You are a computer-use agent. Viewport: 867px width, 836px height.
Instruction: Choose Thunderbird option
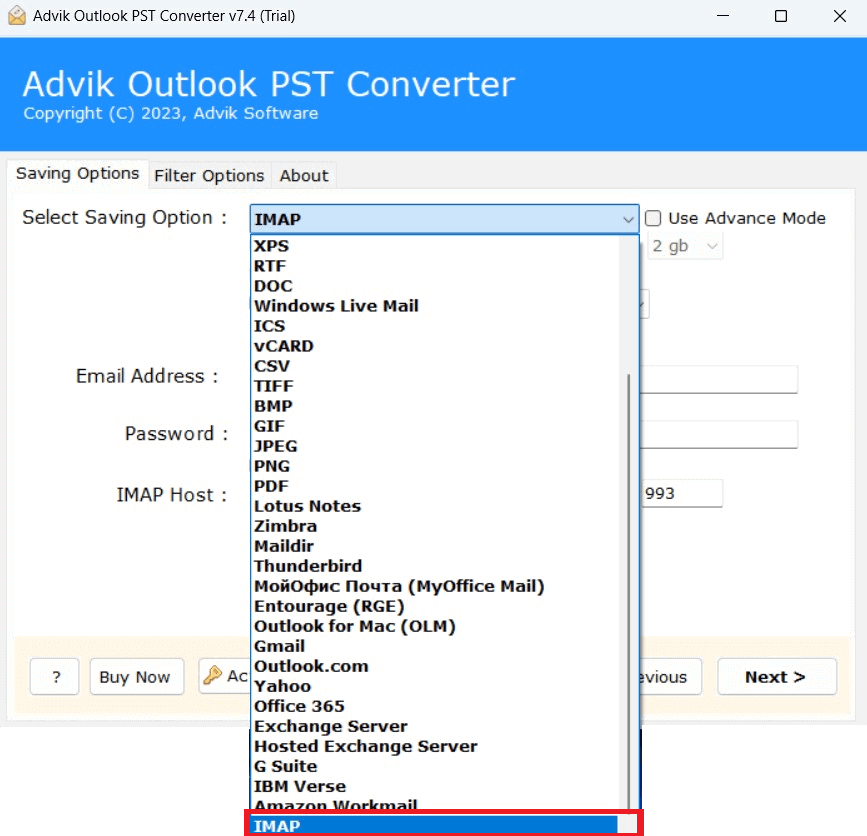coord(435,566)
